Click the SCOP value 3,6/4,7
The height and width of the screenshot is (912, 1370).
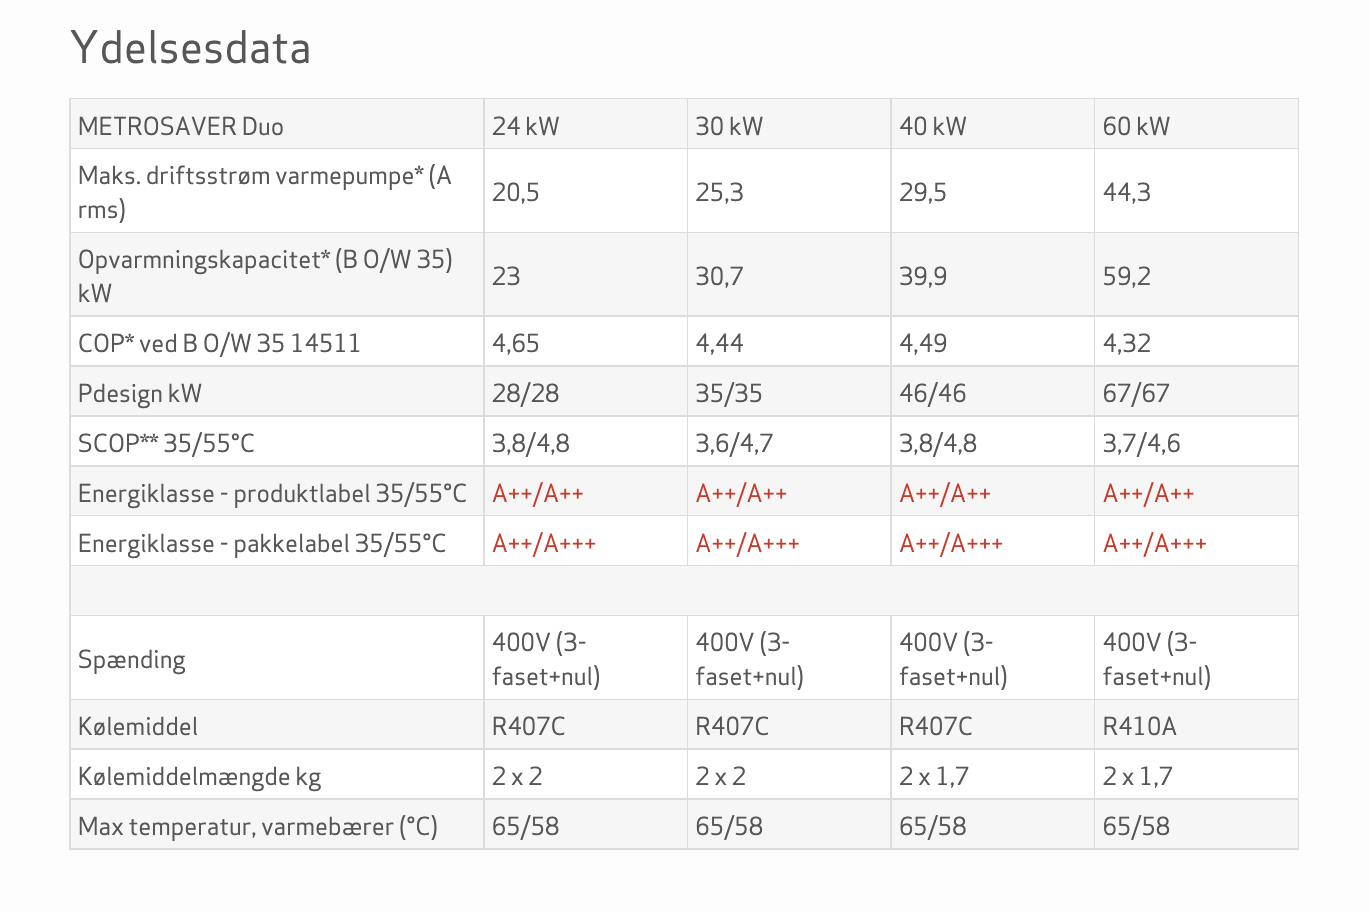tap(734, 443)
